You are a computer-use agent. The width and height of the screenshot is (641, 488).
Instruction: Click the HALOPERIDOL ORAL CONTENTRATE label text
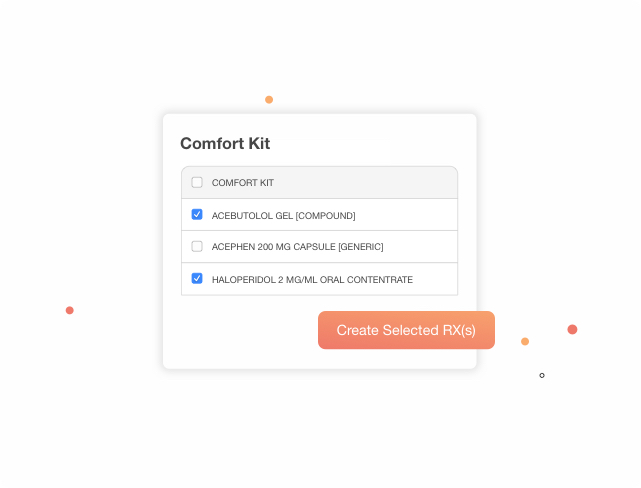[x=312, y=280]
